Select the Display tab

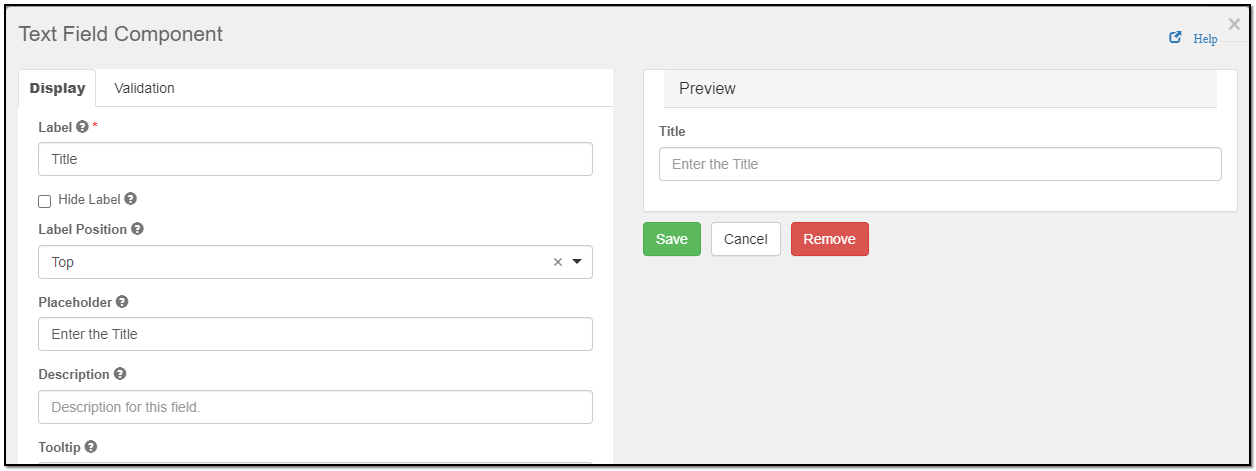click(57, 88)
